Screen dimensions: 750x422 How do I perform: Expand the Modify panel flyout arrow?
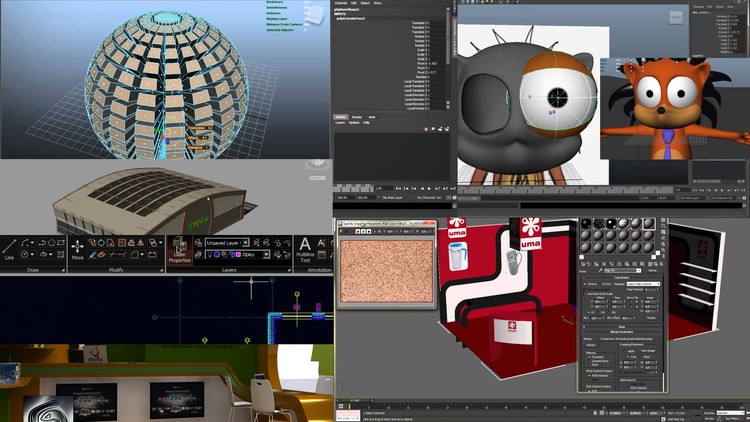(x=162, y=270)
